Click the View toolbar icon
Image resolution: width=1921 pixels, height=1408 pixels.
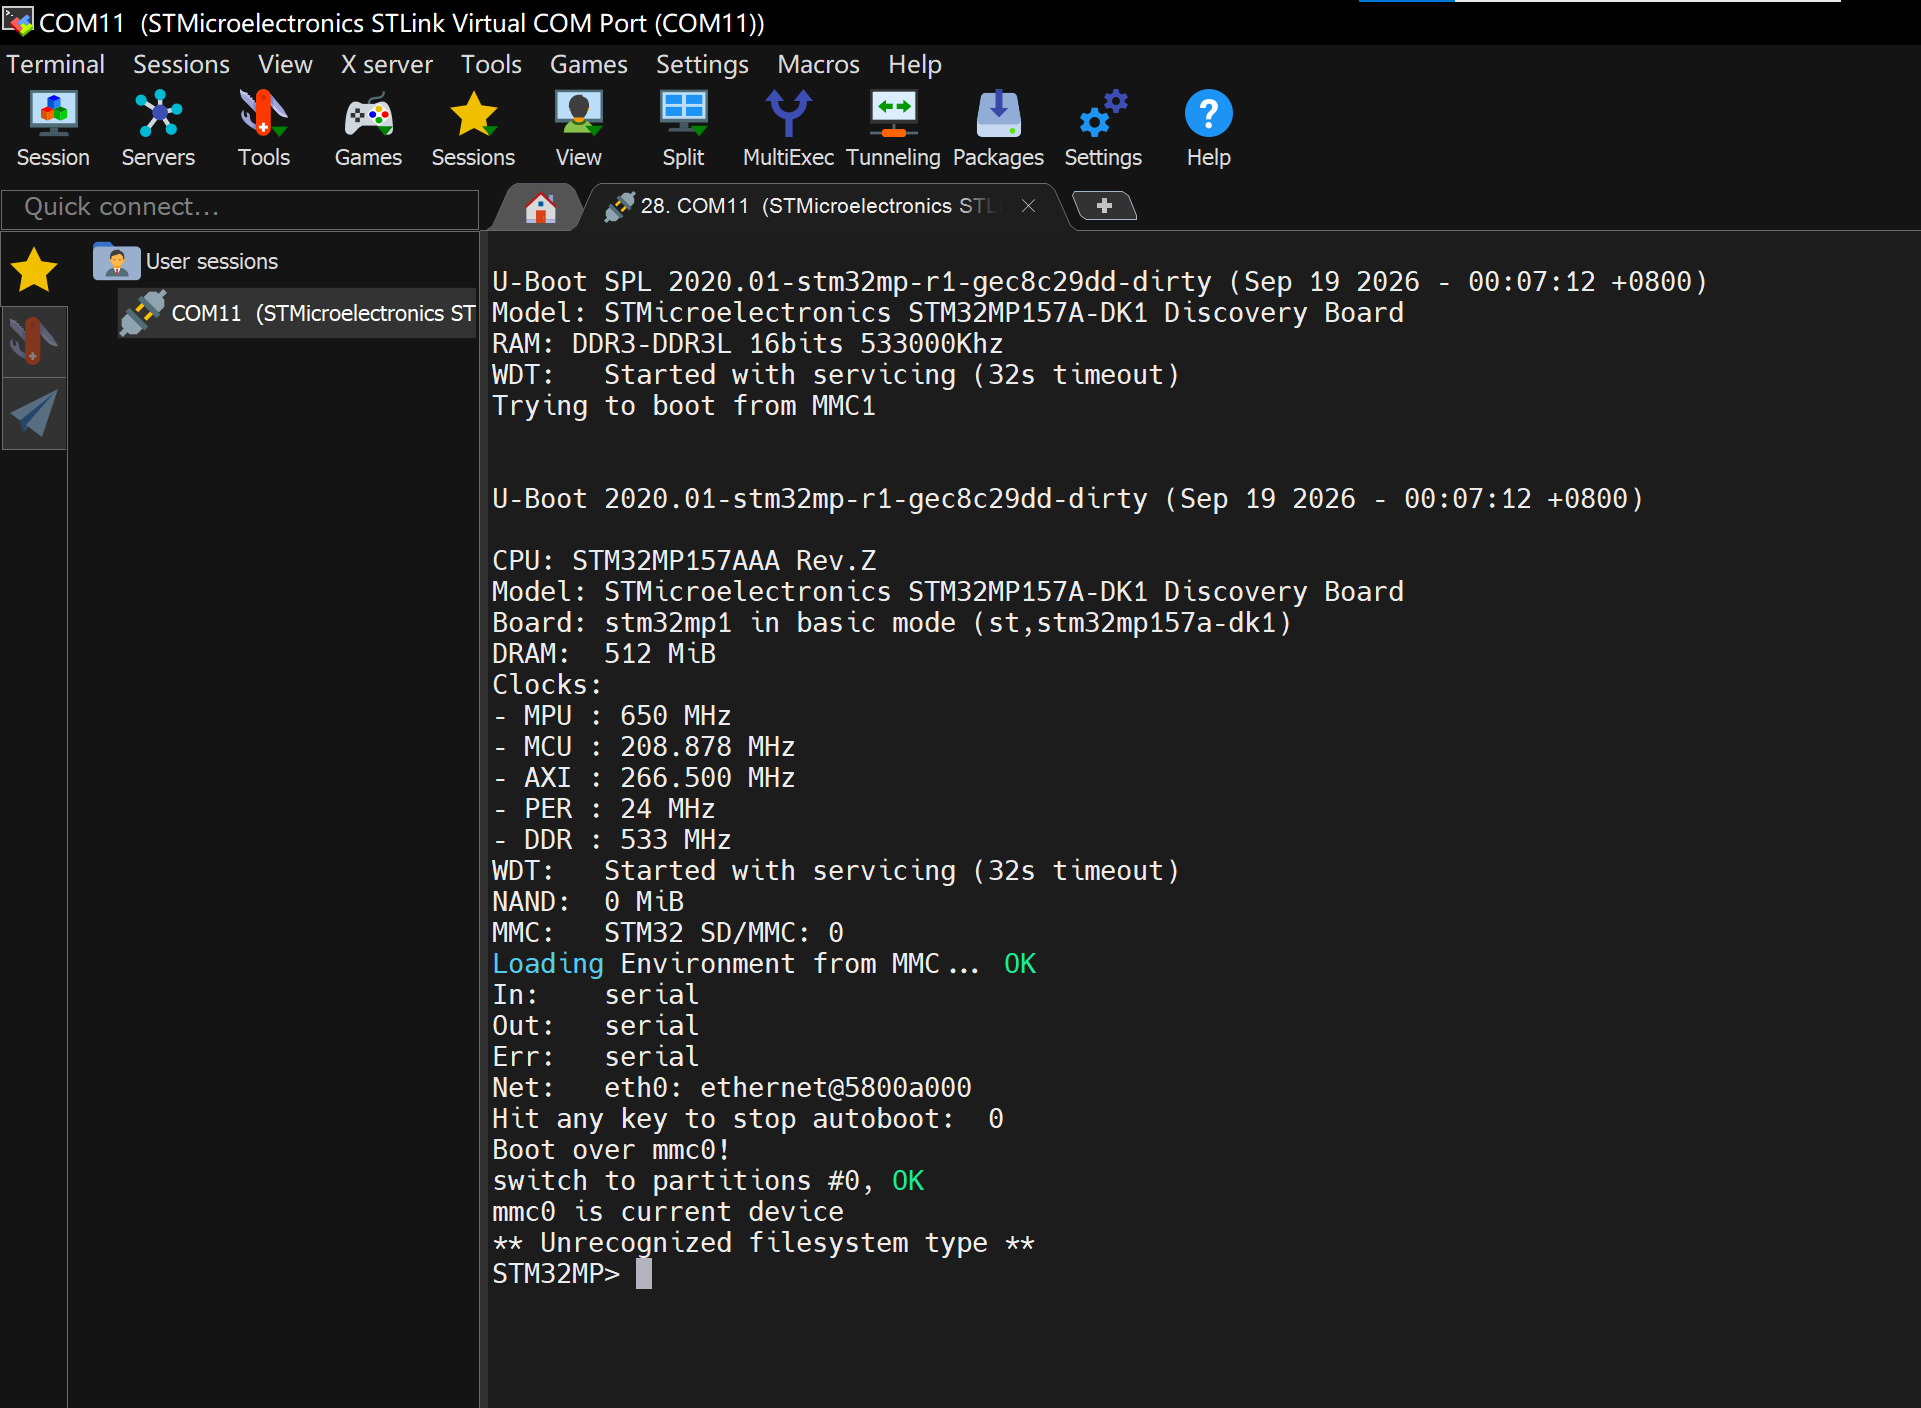[x=578, y=129]
